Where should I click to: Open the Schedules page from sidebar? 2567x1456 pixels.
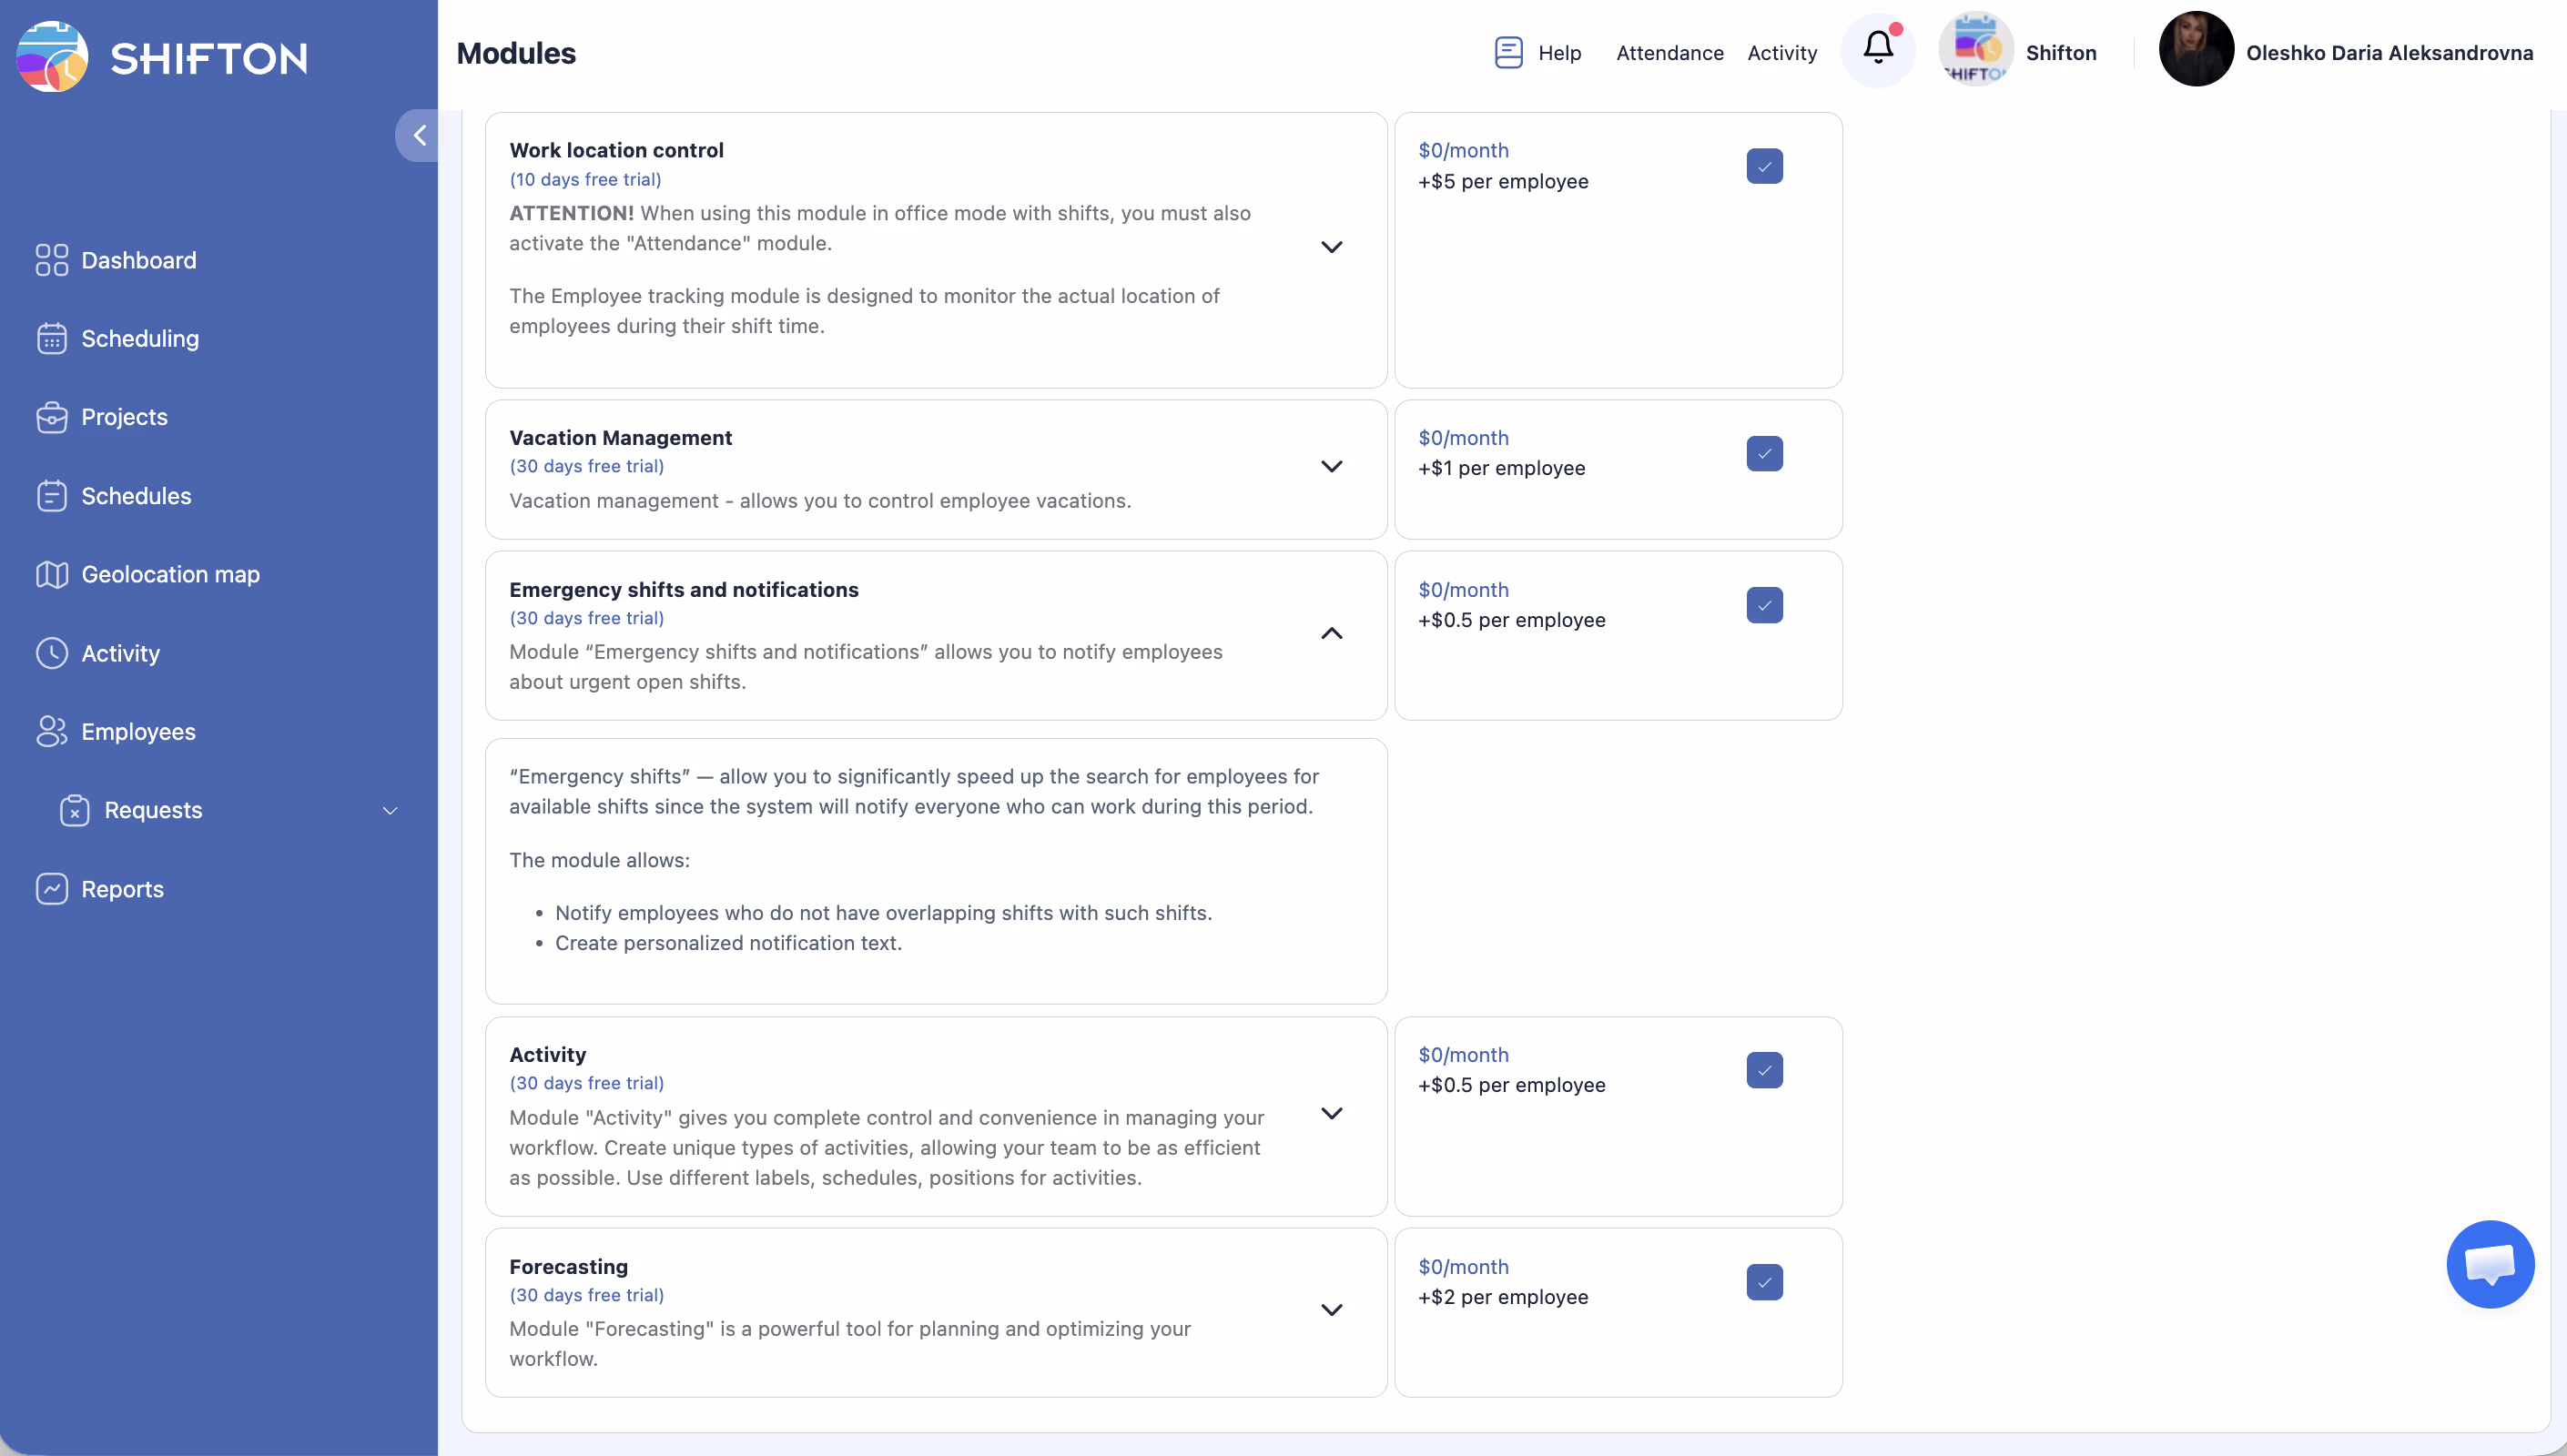(x=136, y=496)
